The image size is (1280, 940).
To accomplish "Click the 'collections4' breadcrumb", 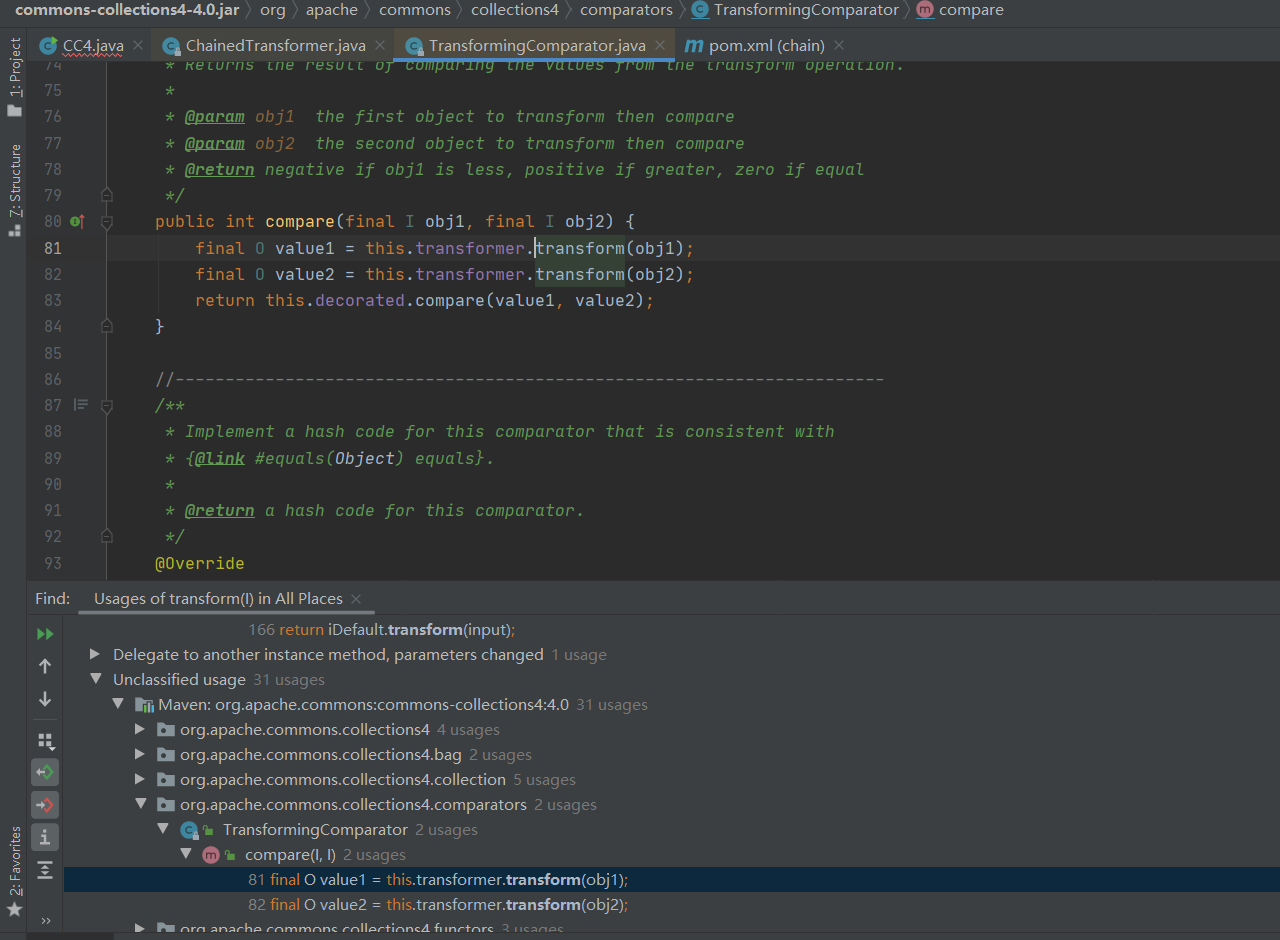I will [x=515, y=10].
